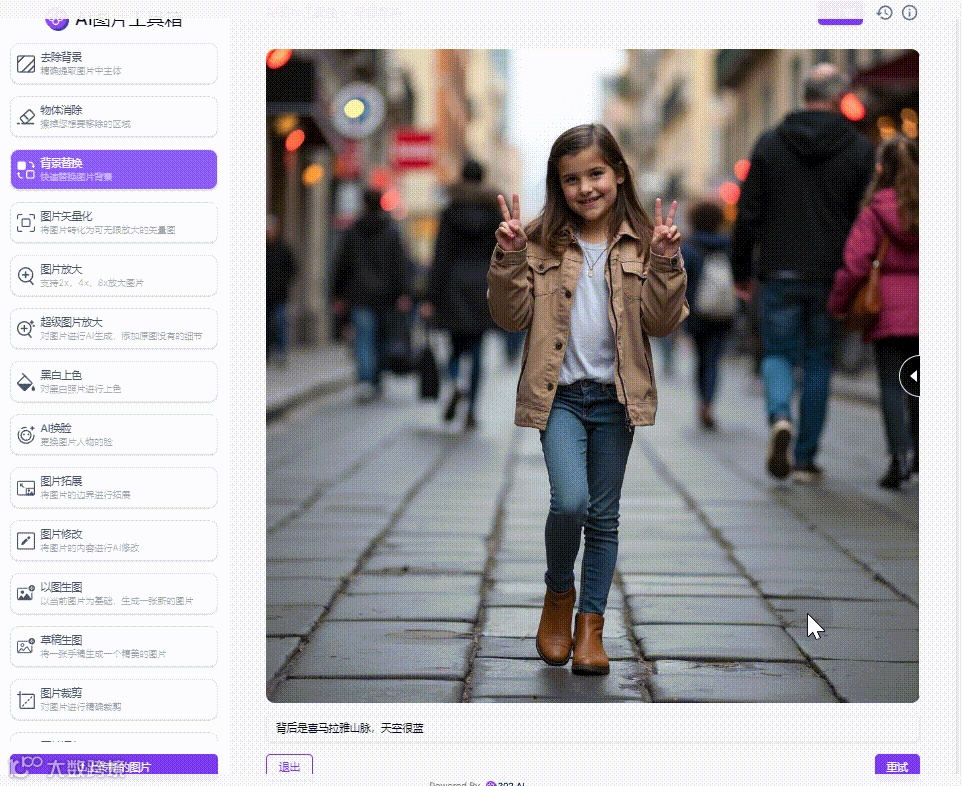Click the girl photo in the preview canvas
Screen dimensions: 962x786
[x=593, y=376]
